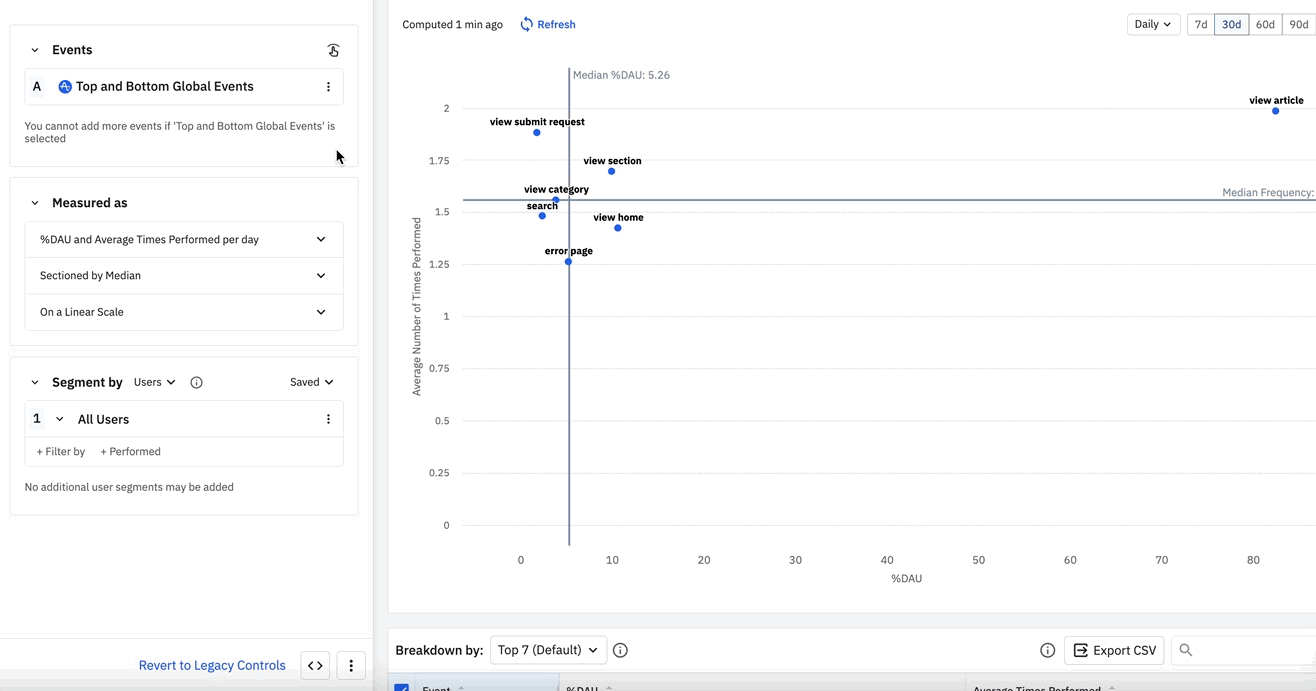Open the Refresh icon to recompute the chart
The image size is (1316, 691).
[x=524, y=24]
